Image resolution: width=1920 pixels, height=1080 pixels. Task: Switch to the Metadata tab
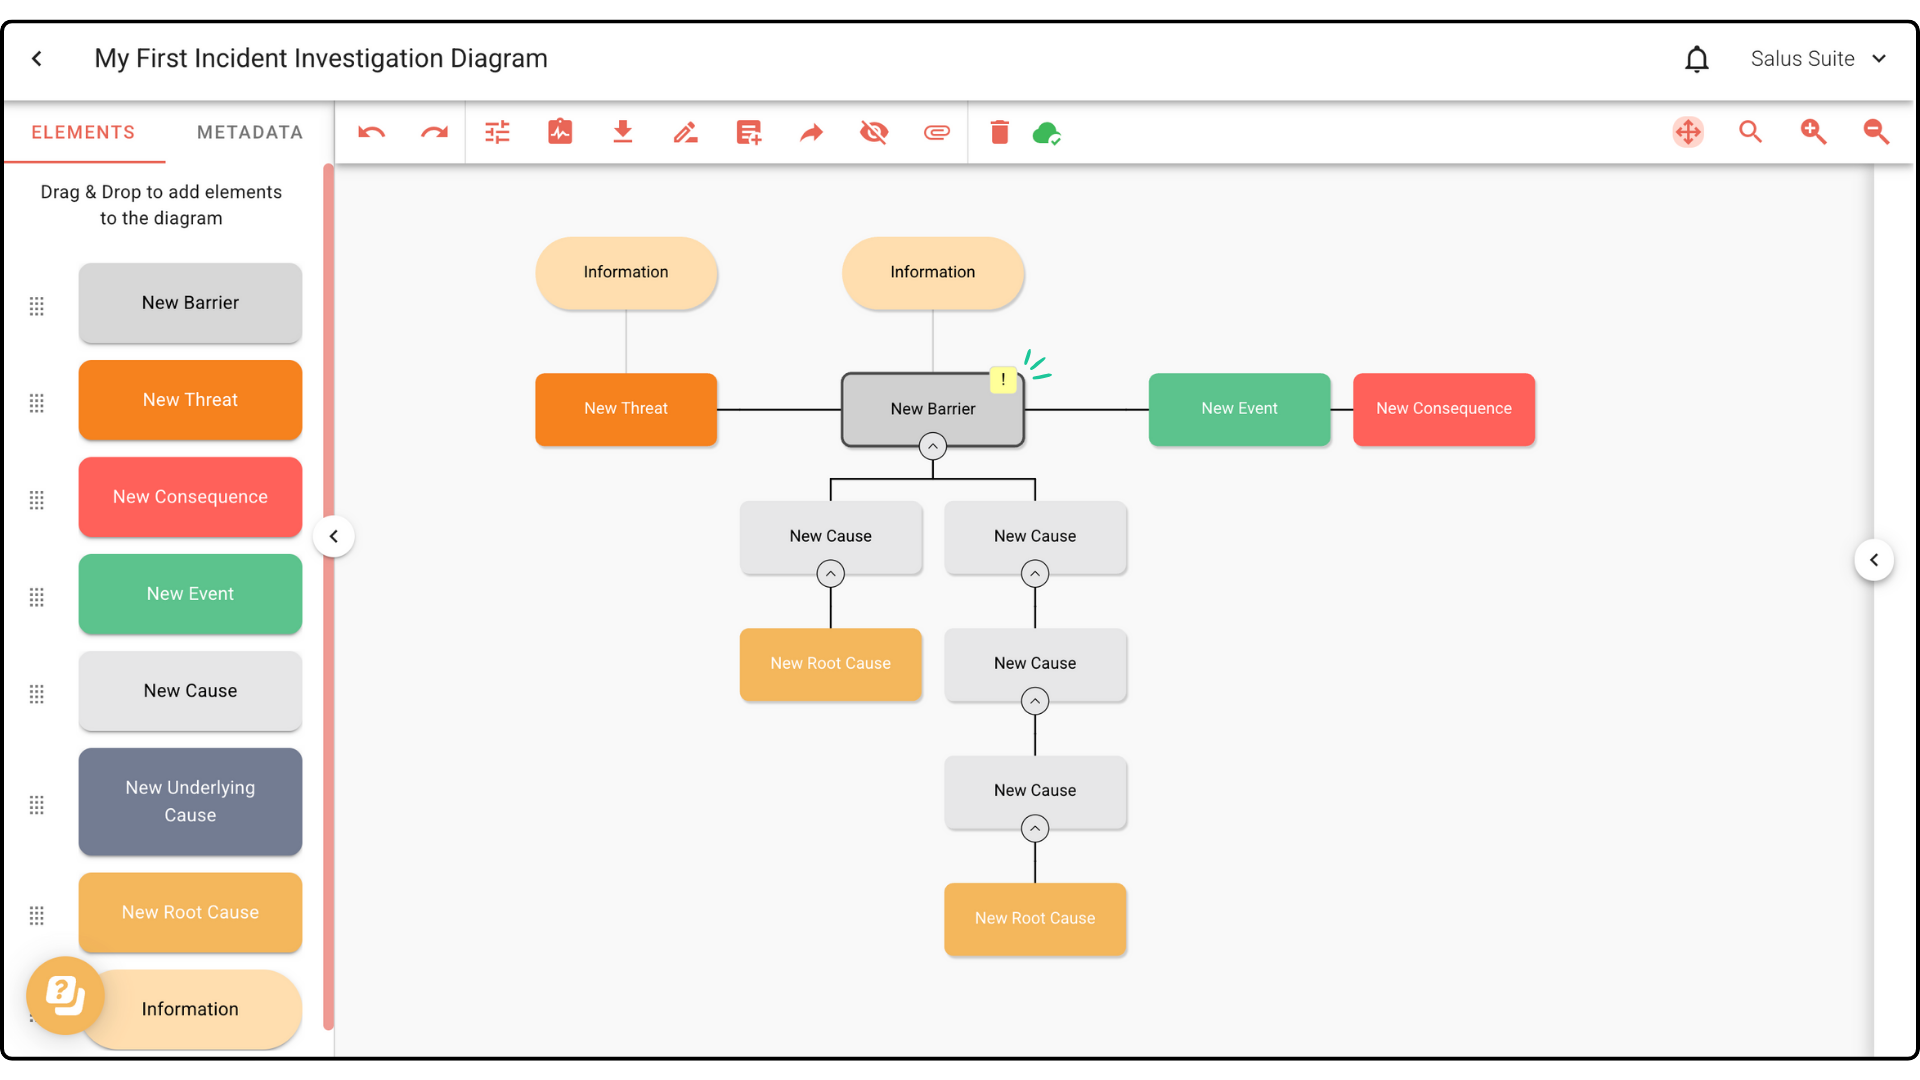pos(249,132)
